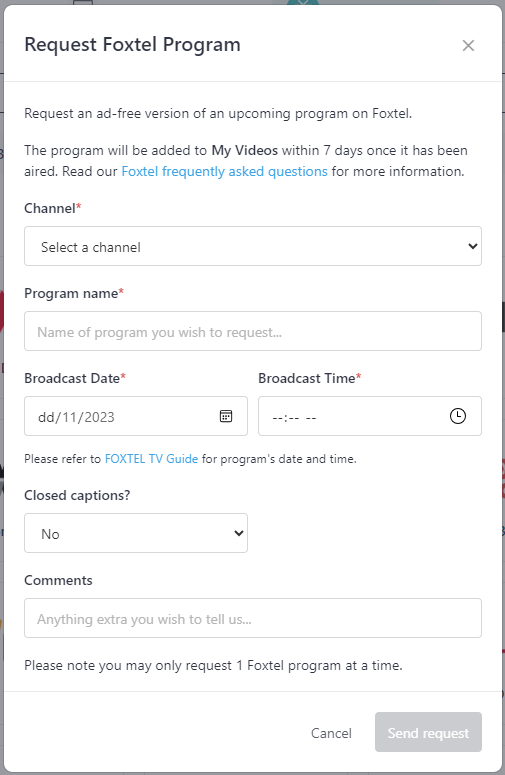This screenshot has width=505, height=775.
Task: Expand the Closed captions dropdown showing No
Action: tap(136, 533)
